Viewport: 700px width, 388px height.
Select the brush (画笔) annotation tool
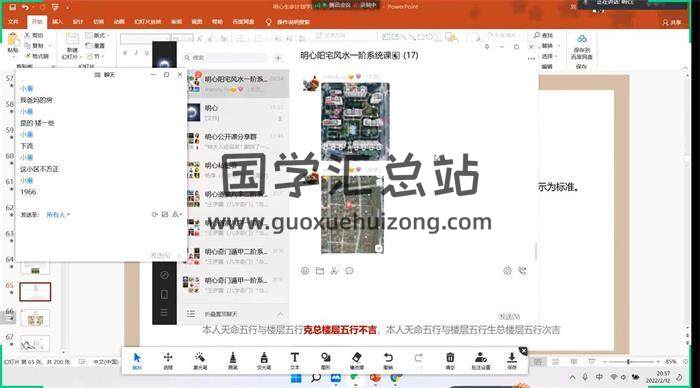[233, 360]
